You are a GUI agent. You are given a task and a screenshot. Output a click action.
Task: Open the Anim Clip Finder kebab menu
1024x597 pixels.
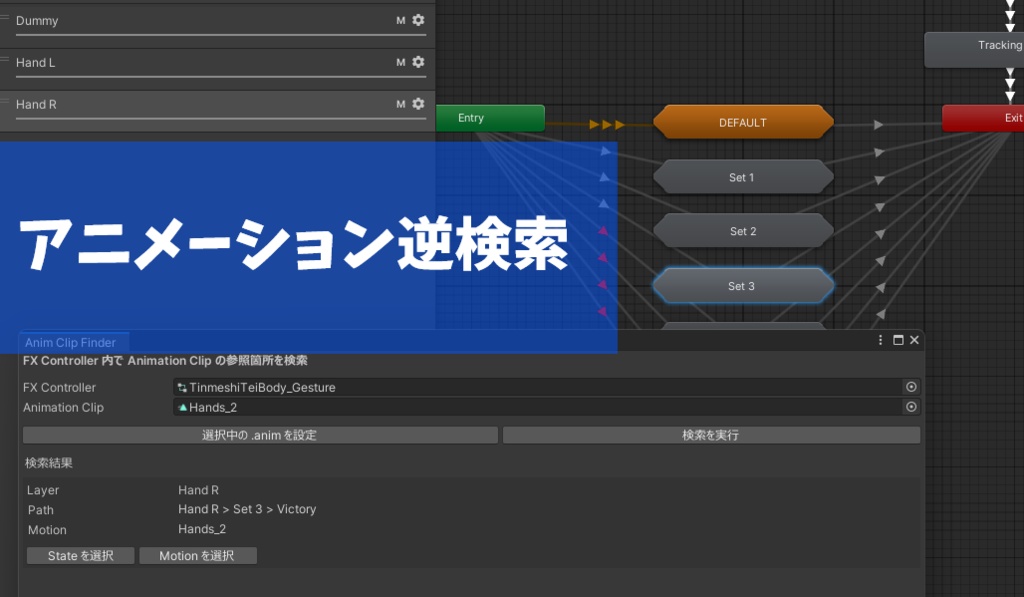tap(879, 340)
